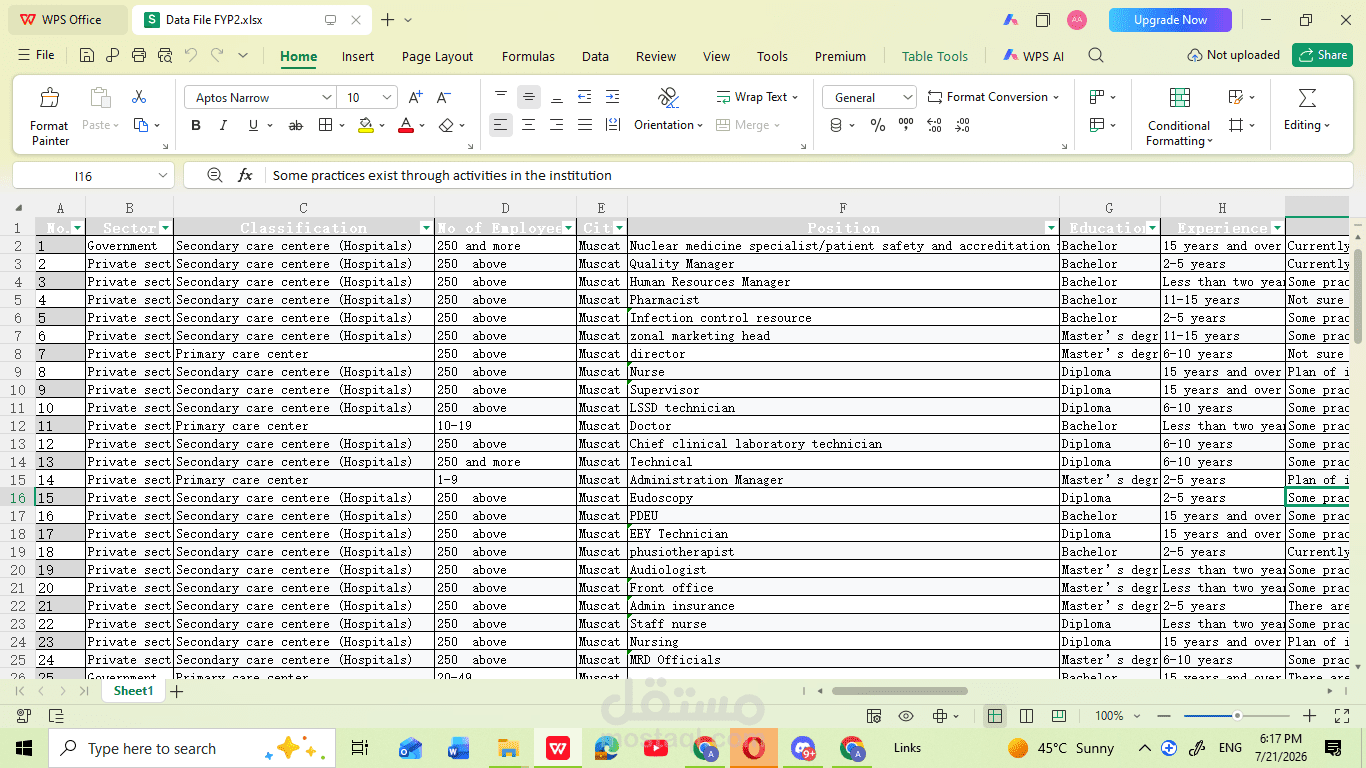Click the zoom slider in status bar
The image size is (1366, 768).
click(x=1237, y=716)
